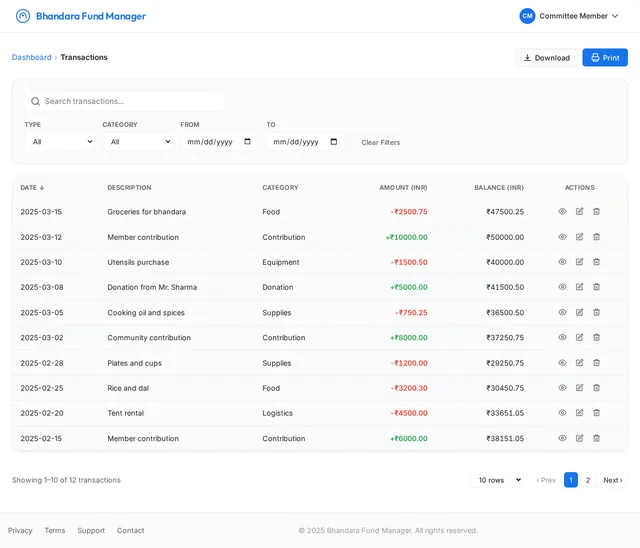View the Rice and dal transaction
Screen dimensions: 640x548
(562, 388)
